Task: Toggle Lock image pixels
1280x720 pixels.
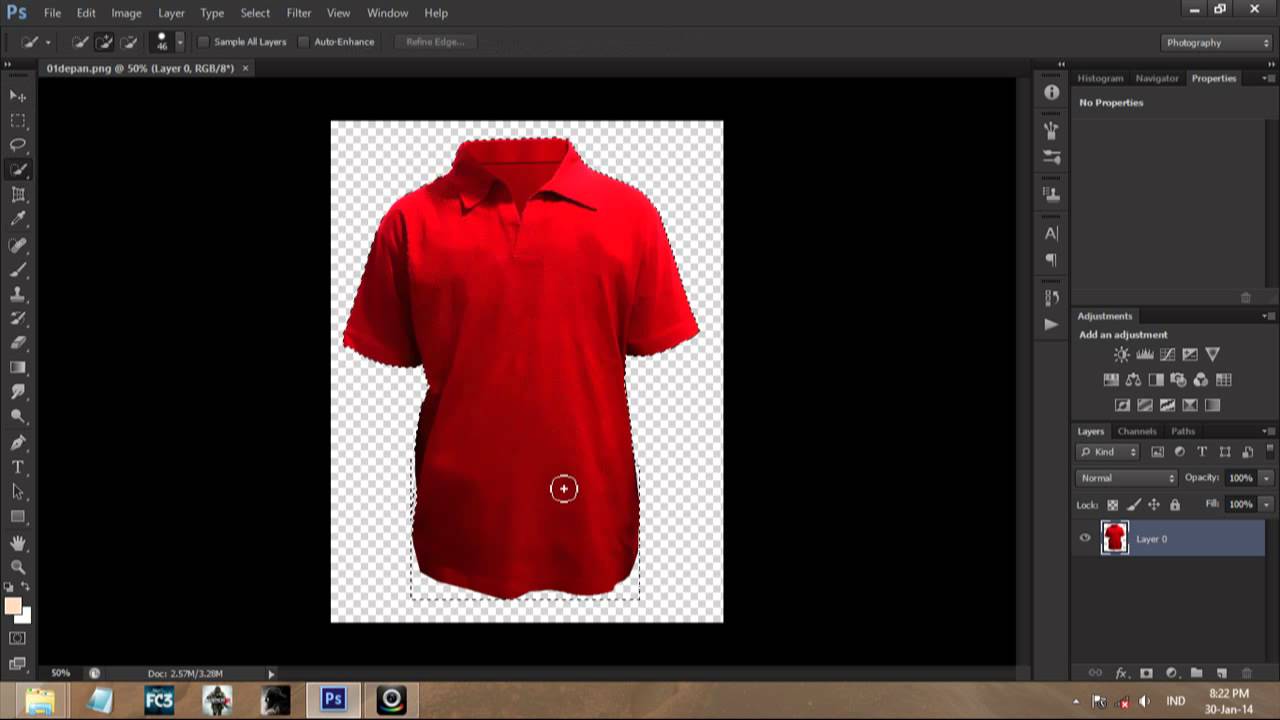Action: pyautogui.click(x=1133, y=505)
